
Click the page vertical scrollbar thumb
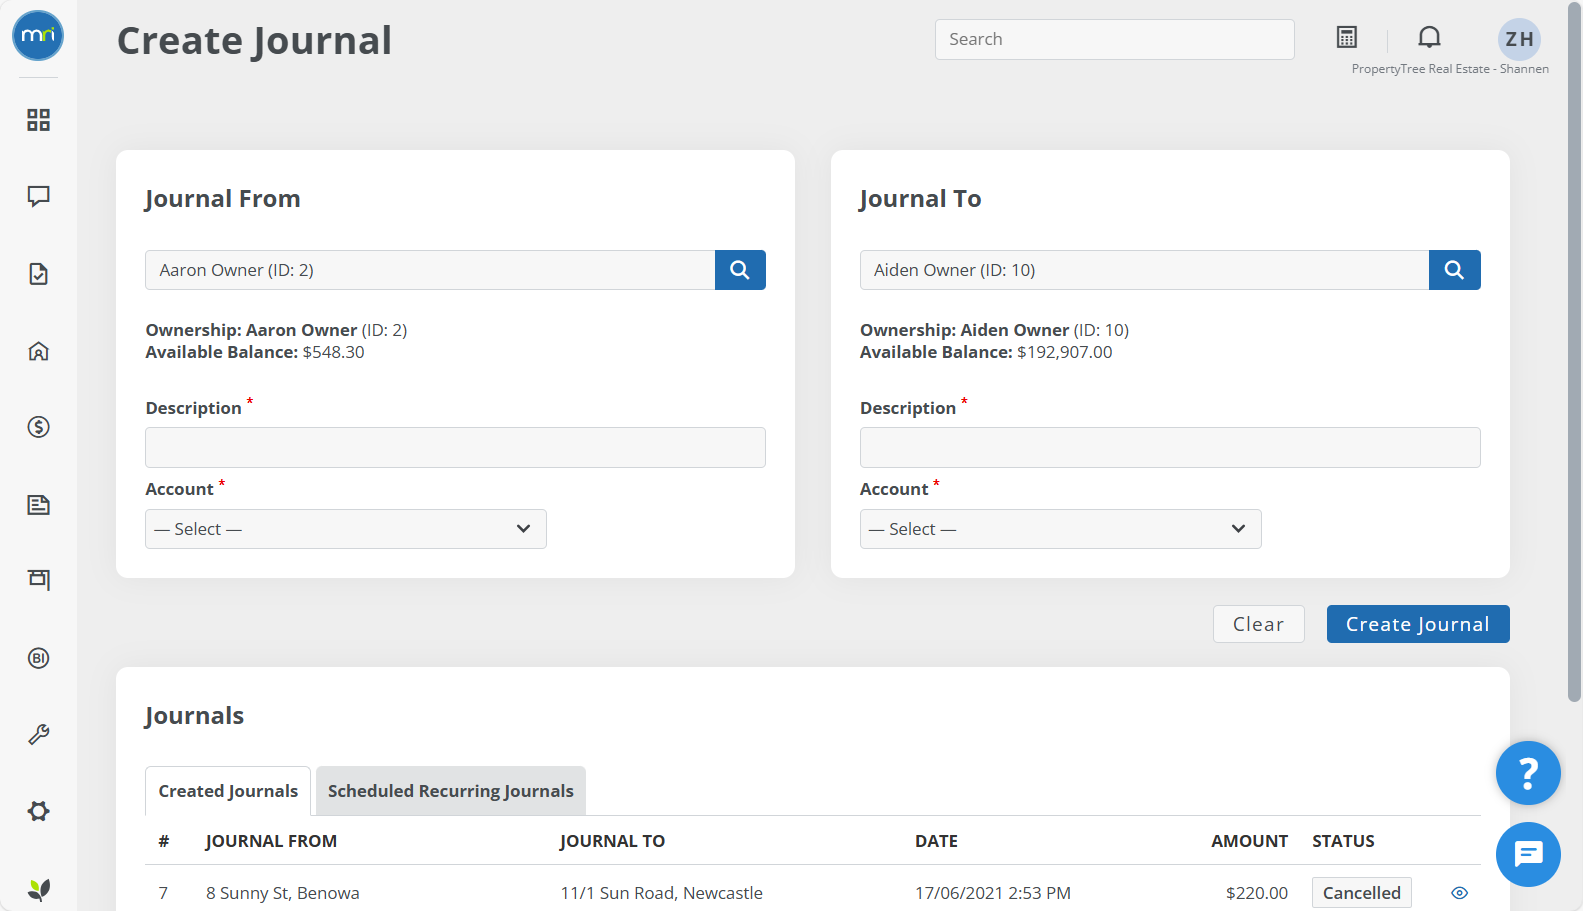[x=1574, y=350]
